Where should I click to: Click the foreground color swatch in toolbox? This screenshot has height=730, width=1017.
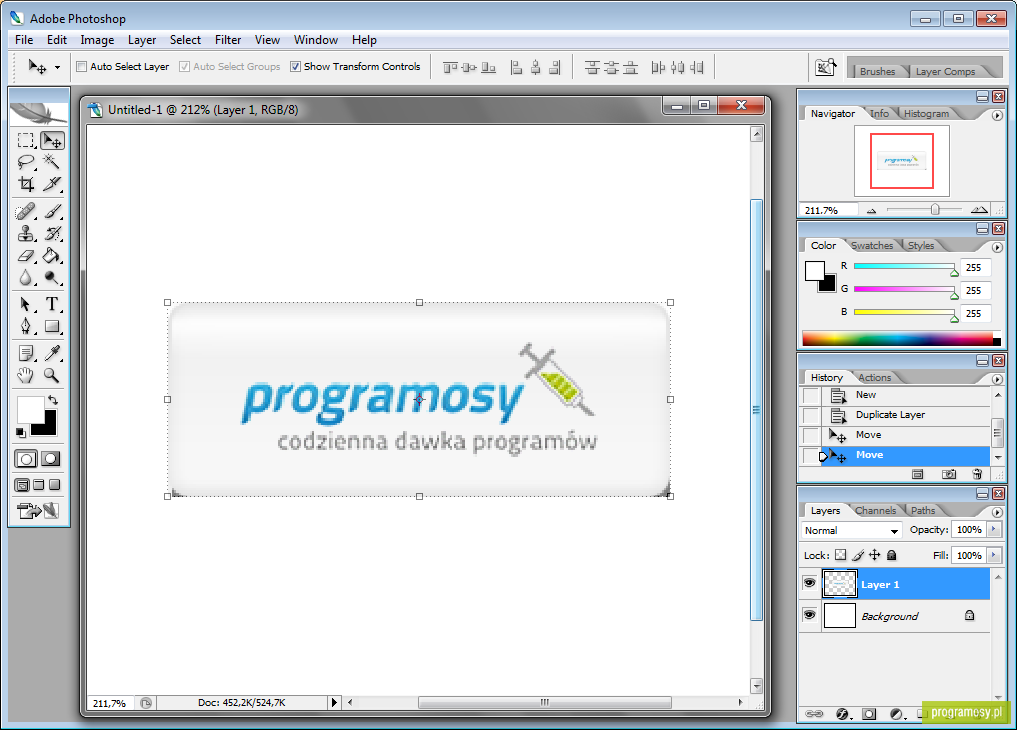point(29,410)
